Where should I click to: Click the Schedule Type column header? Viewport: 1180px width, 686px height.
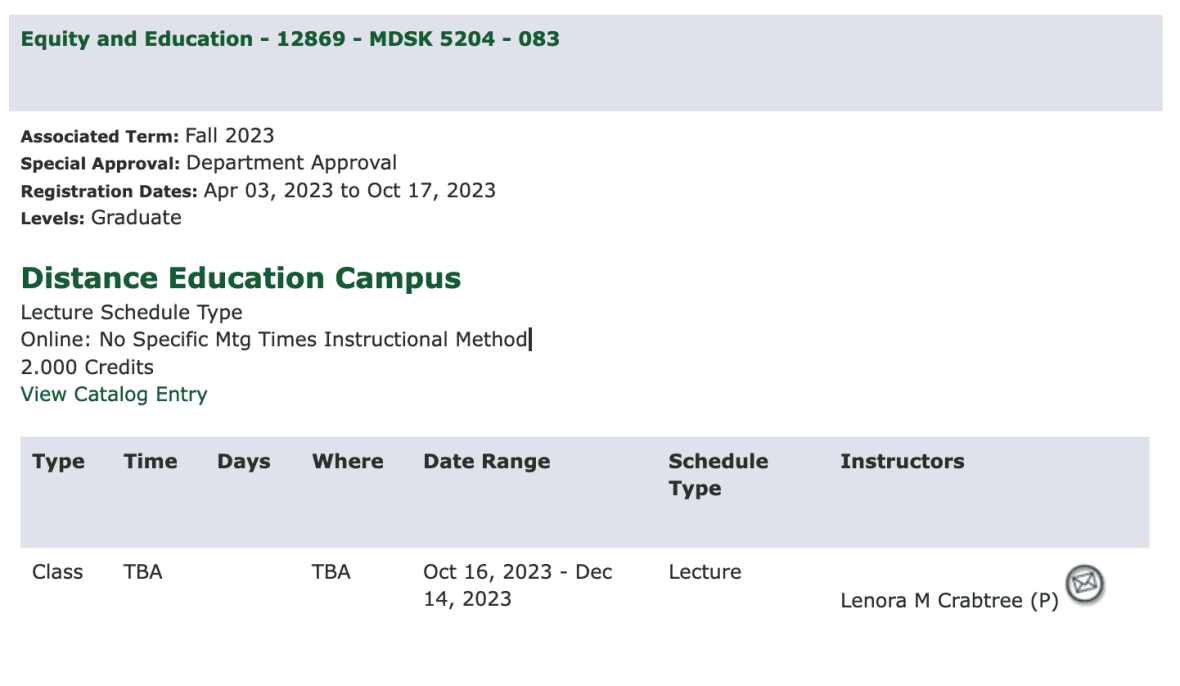click(718, 474)
